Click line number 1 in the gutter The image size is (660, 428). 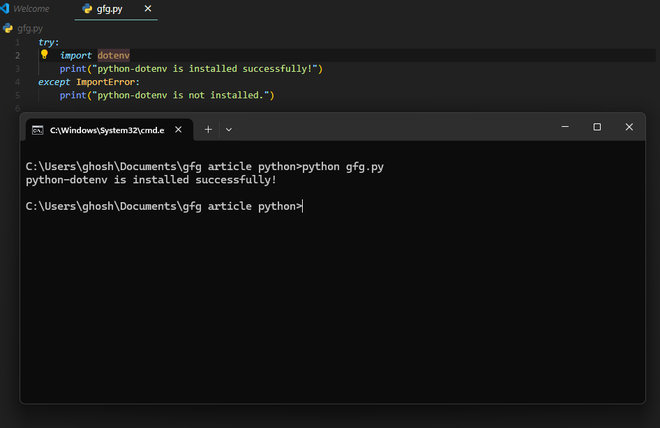pyautogui.click(x=17, y=42)
